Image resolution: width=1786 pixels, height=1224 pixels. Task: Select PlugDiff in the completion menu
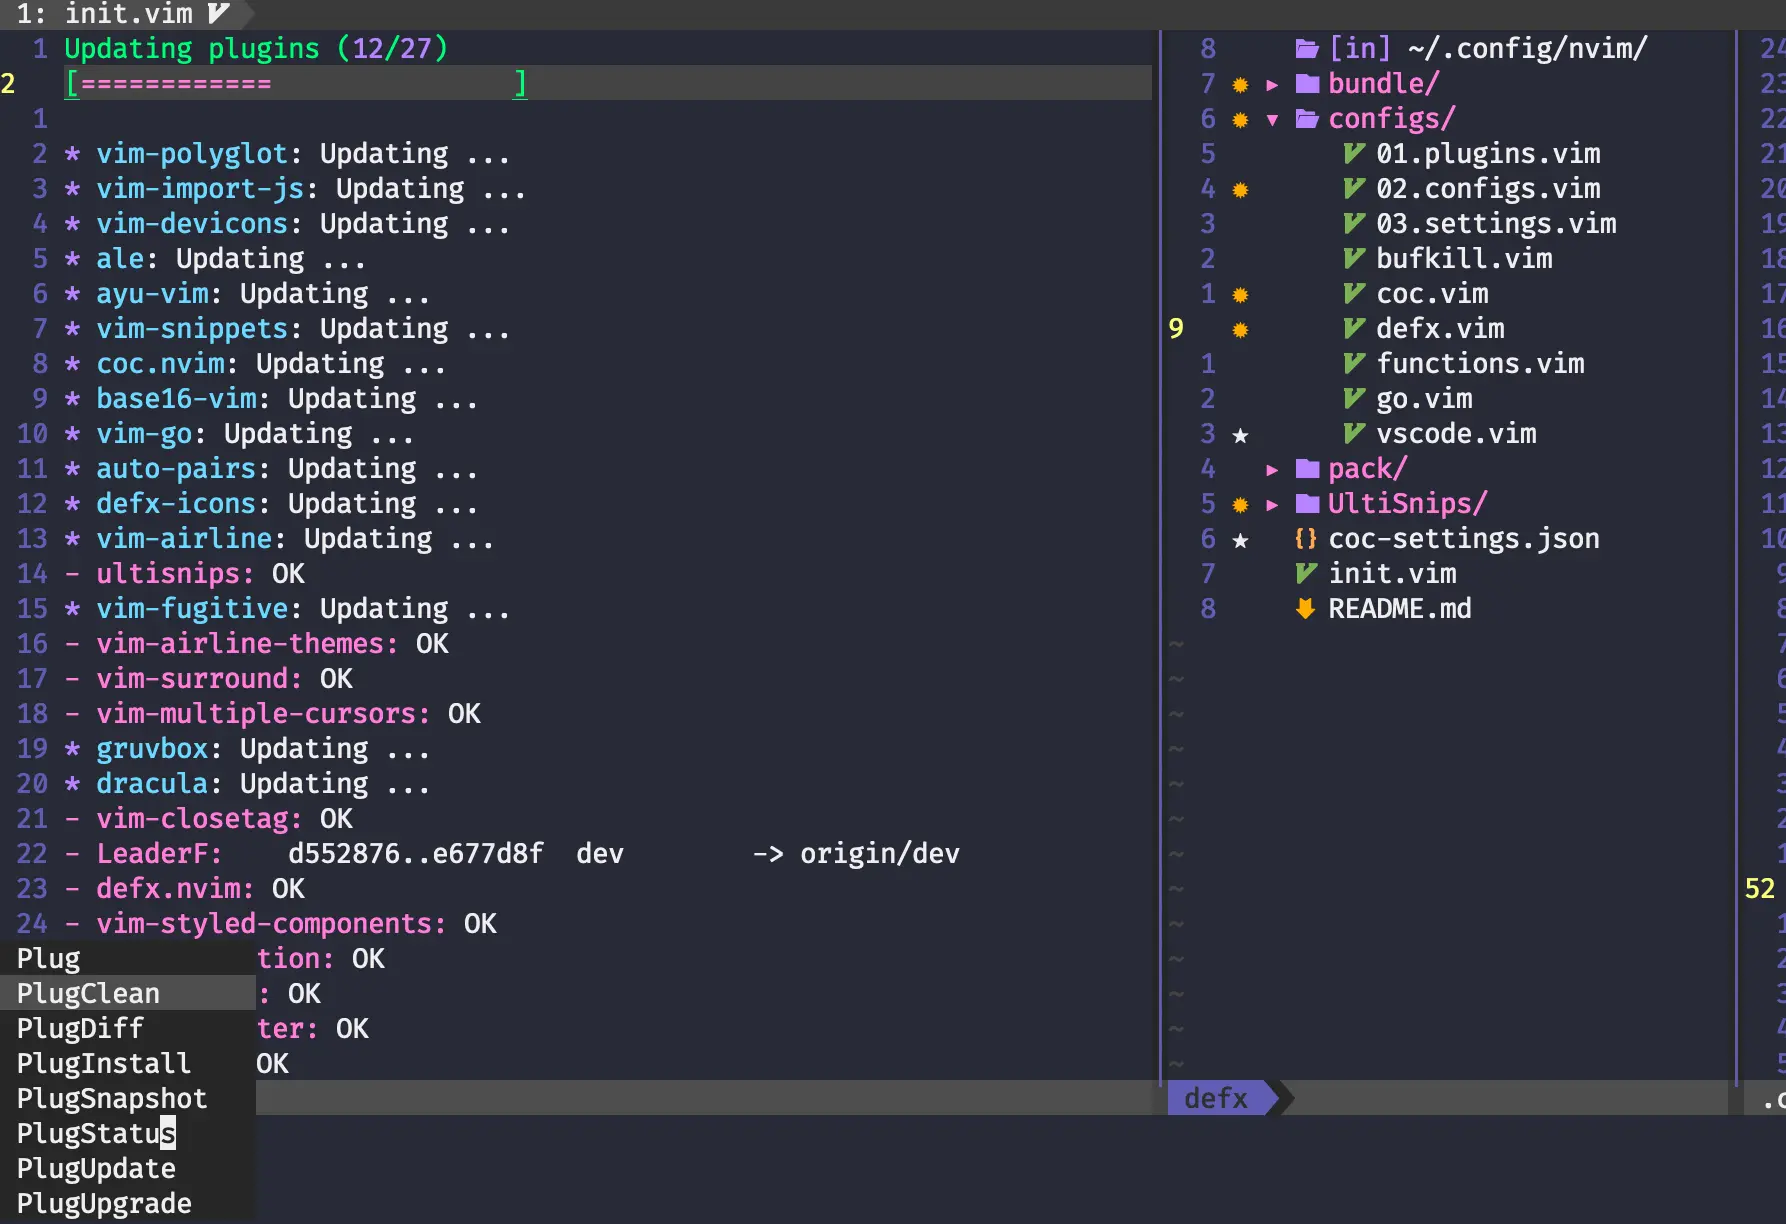pos(128,1028)
